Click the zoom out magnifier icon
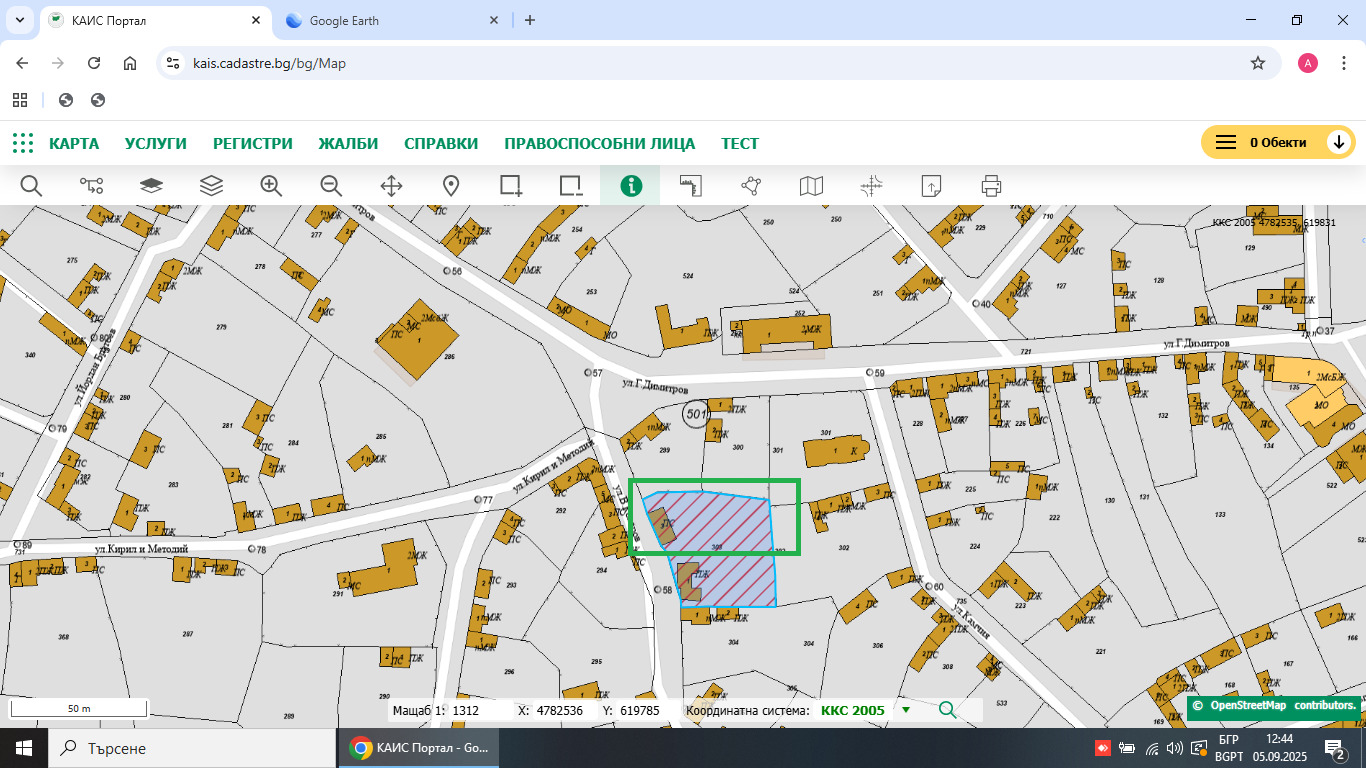Viewport: 1366px width, 768px height. (x=331, y=185)
